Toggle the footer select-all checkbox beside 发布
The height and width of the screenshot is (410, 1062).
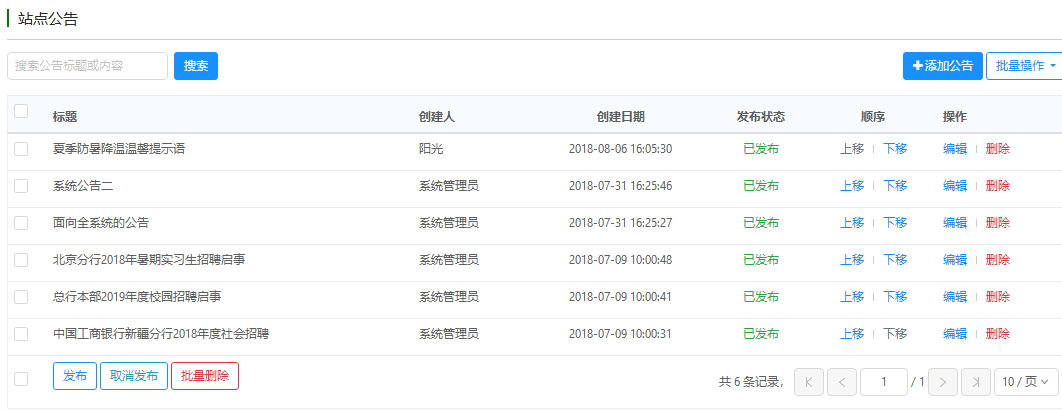(21, 379)
